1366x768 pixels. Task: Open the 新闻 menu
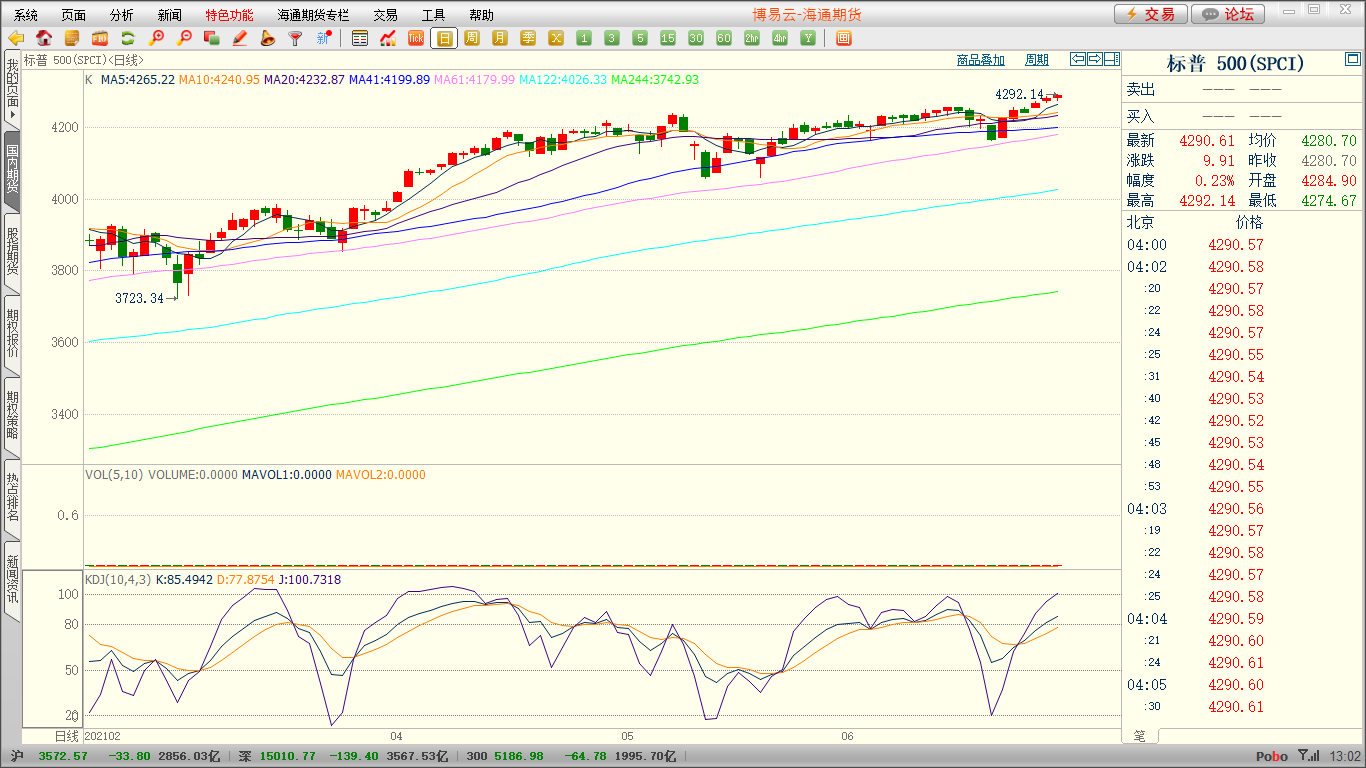[x=170, y=15]
